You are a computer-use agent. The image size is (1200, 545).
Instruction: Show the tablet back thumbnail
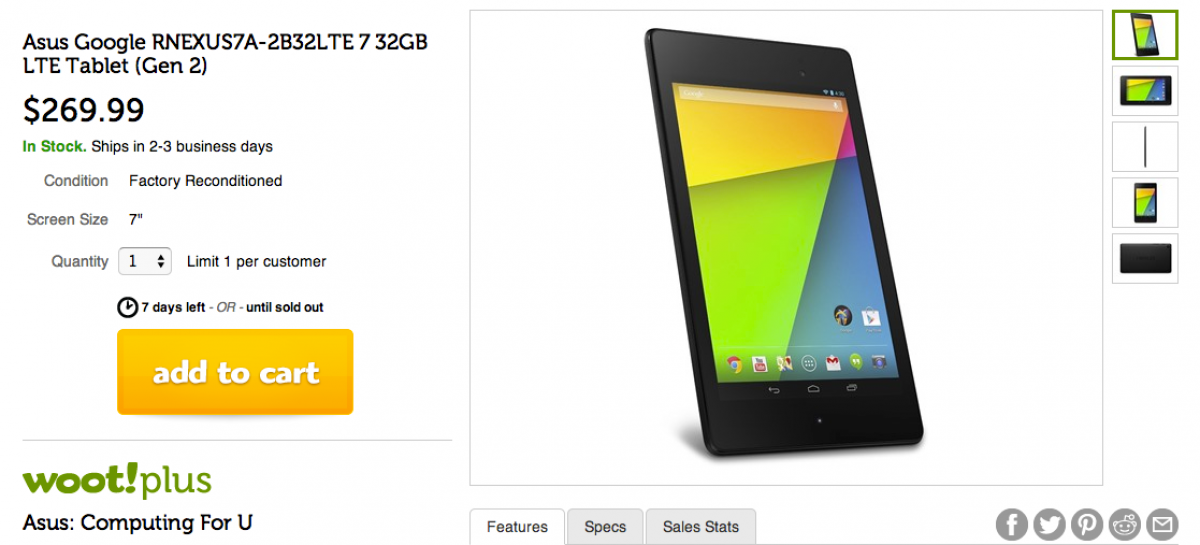pyautogui.click(x=1145, y=259)
